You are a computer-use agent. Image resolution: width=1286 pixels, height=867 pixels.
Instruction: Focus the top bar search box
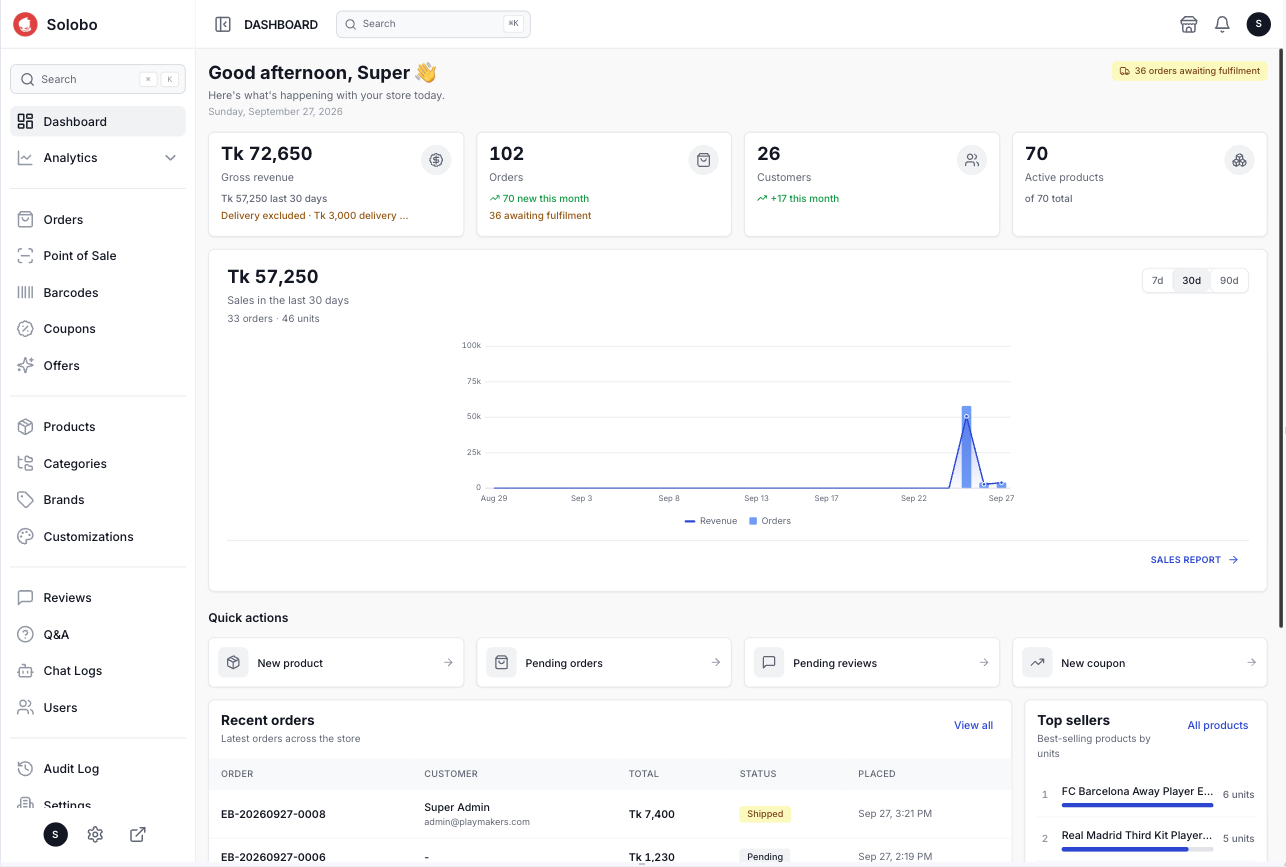(x=433, y=24)
